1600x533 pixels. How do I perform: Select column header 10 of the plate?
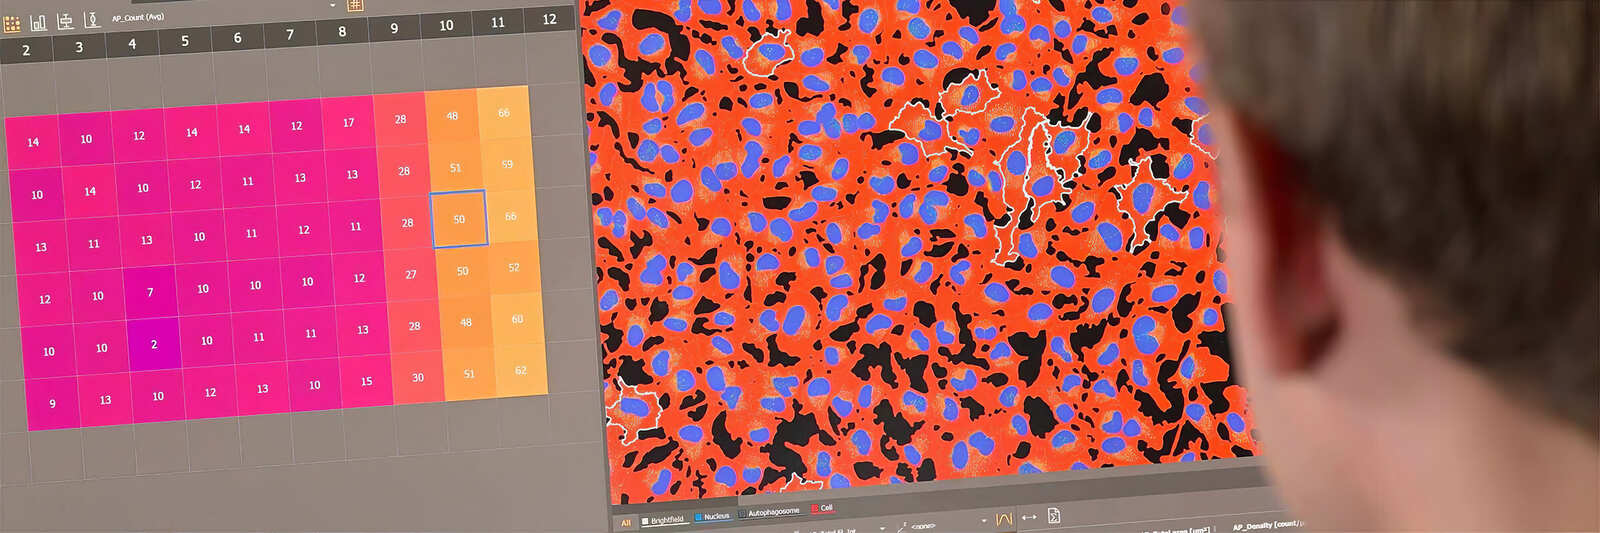coord(446,25)
